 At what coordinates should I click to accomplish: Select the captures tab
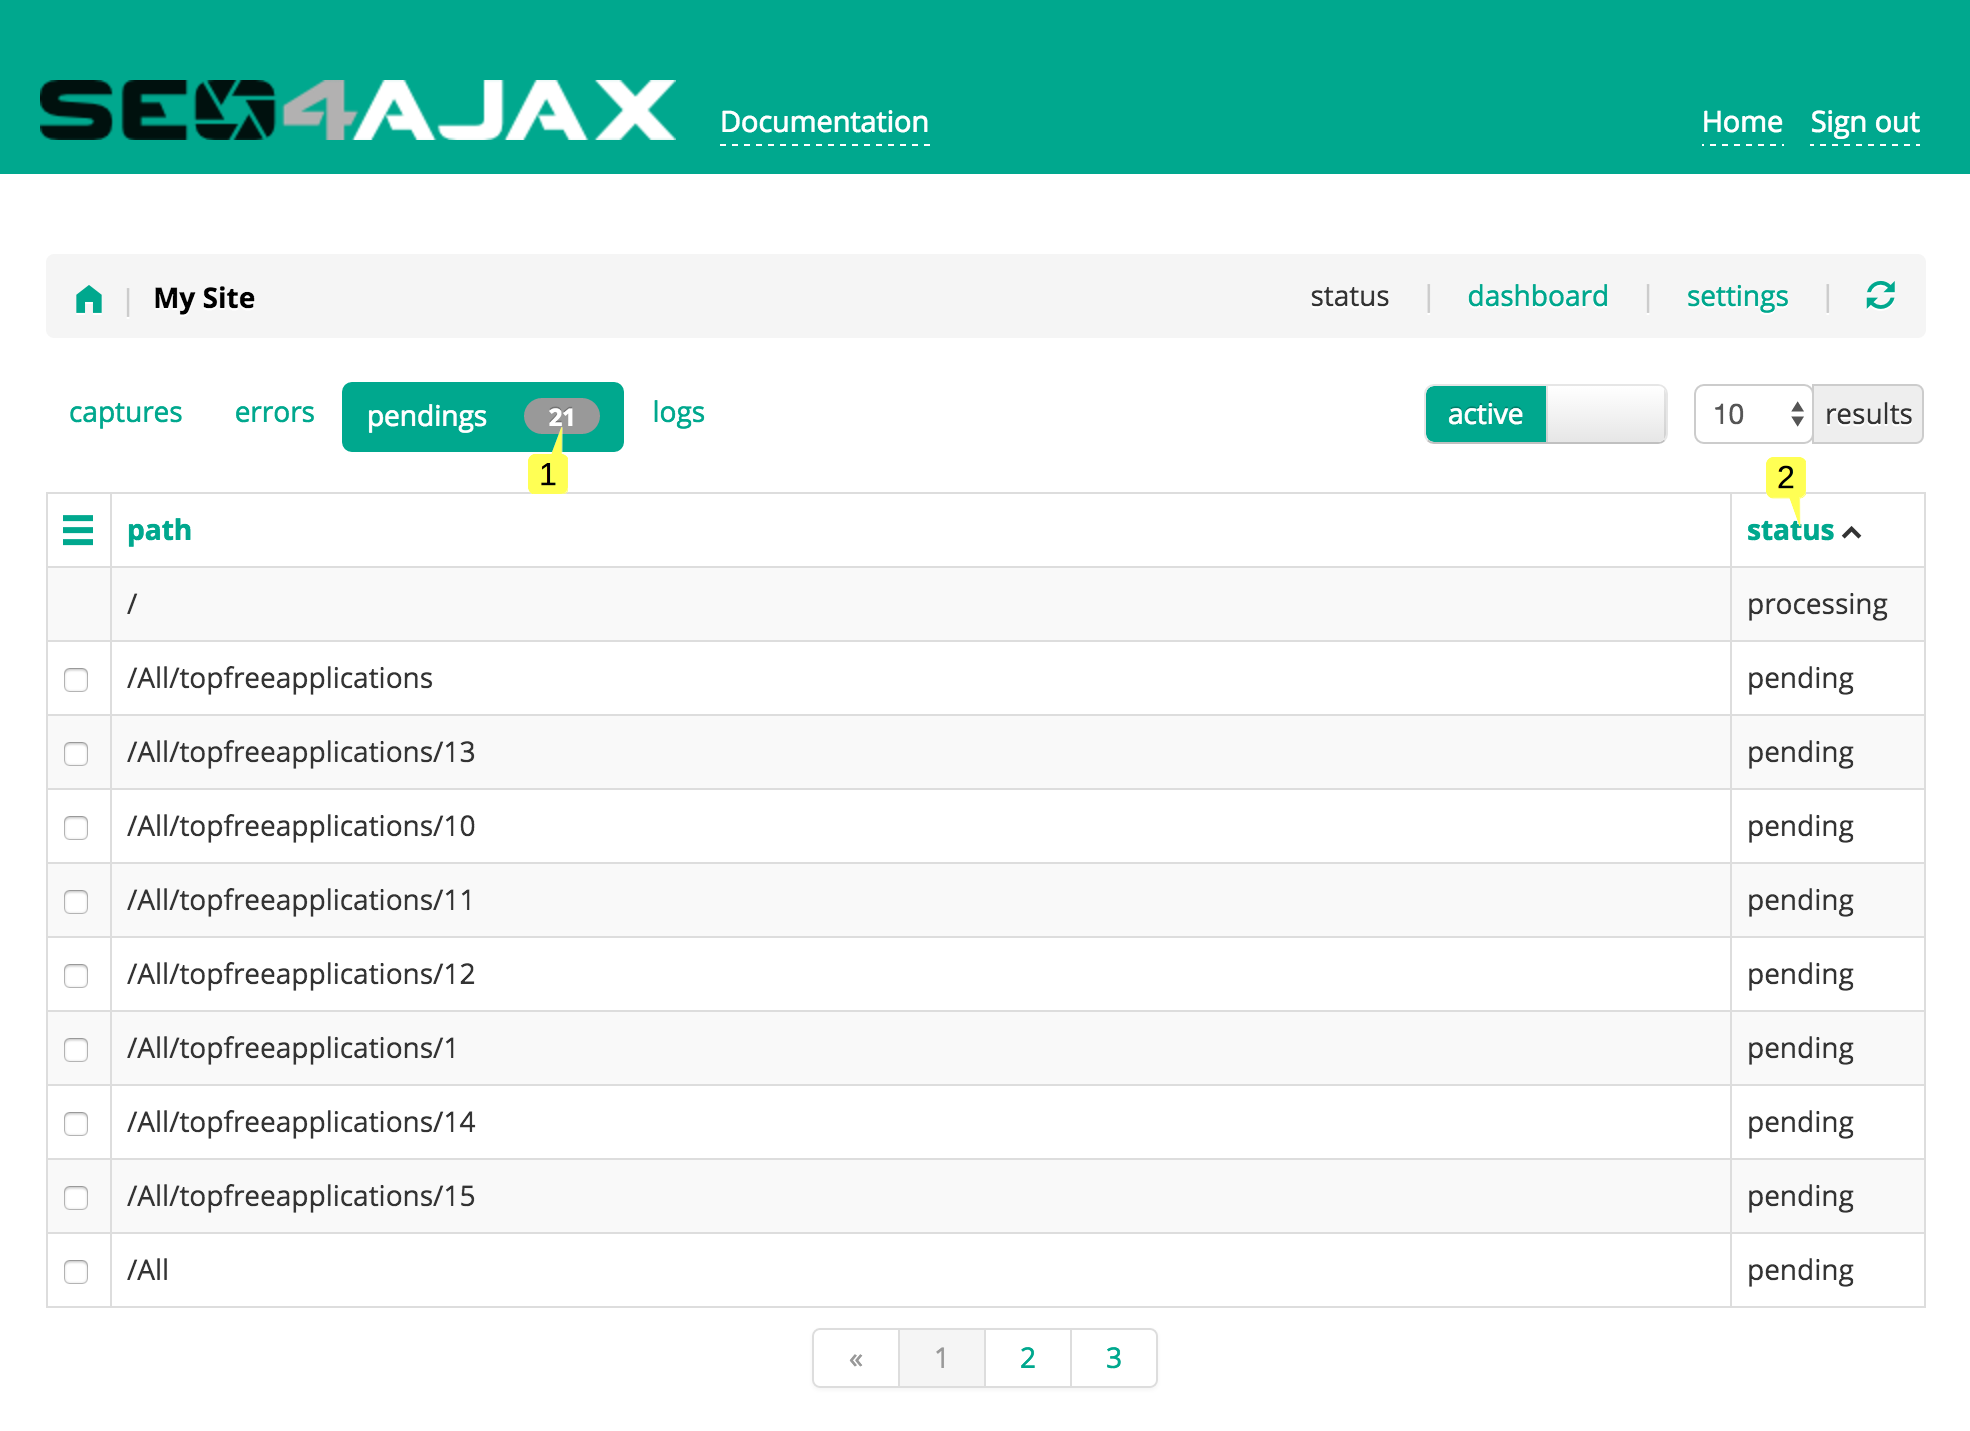[x=127, y=411]
